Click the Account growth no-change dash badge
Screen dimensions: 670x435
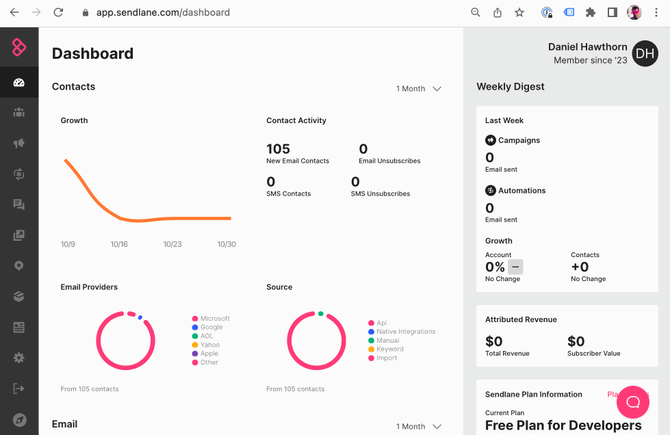tap(515, 267)
